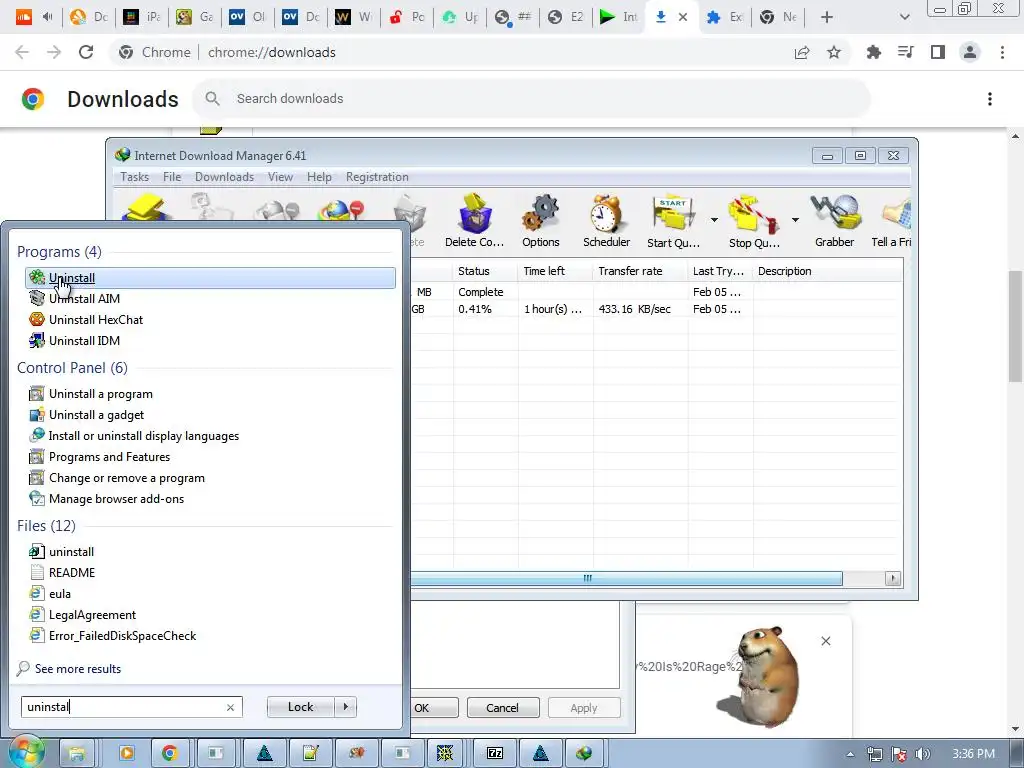This screenshot has width=1024, height=768.
Task: Open Downloads page more actions menu
Action: [x=990, y=99]
